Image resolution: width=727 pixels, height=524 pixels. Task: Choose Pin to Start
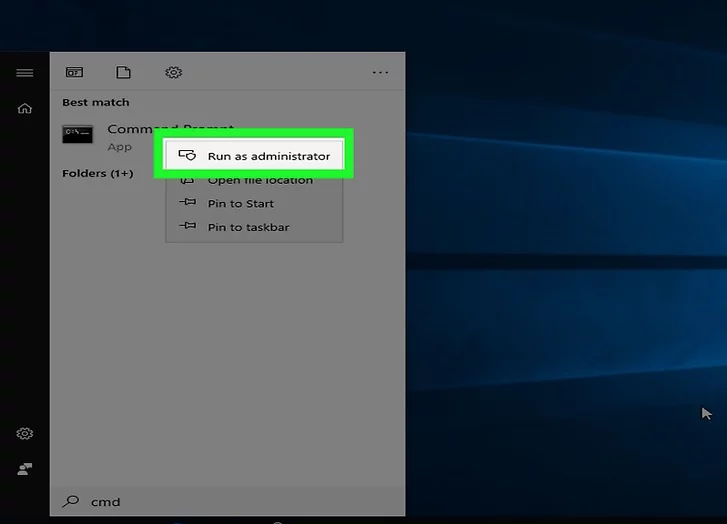point(240,204)
